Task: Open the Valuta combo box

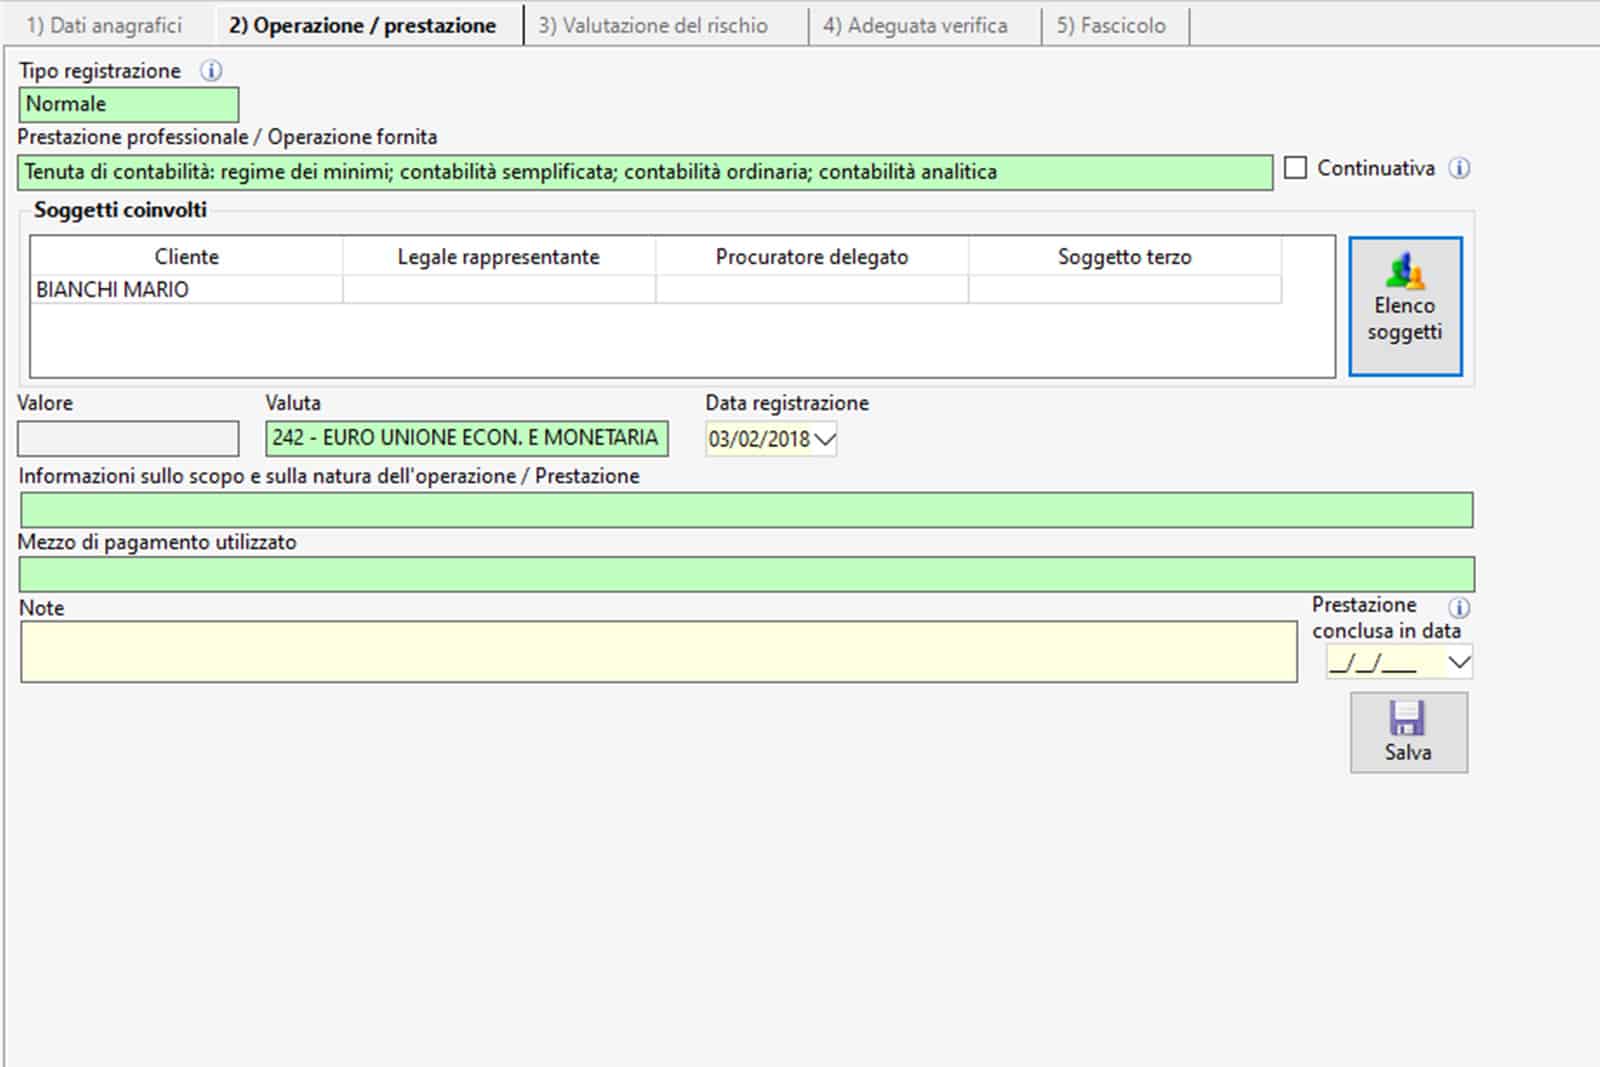Action: [x=467, y=438]
